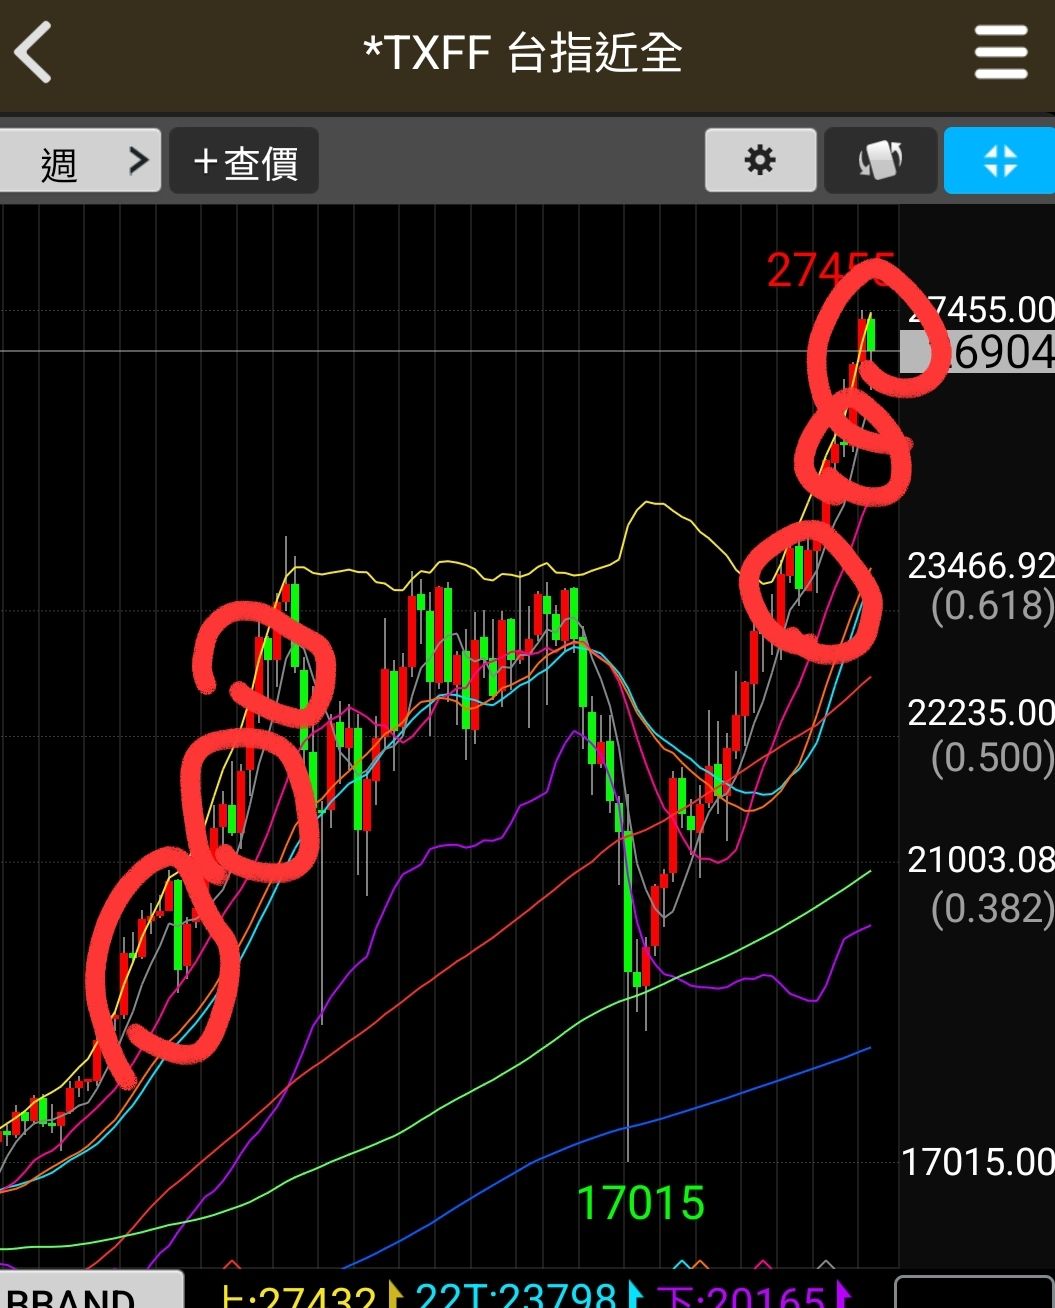Expand the 週 period selector
The image size is (1055, 1308).
pos(80,160)
